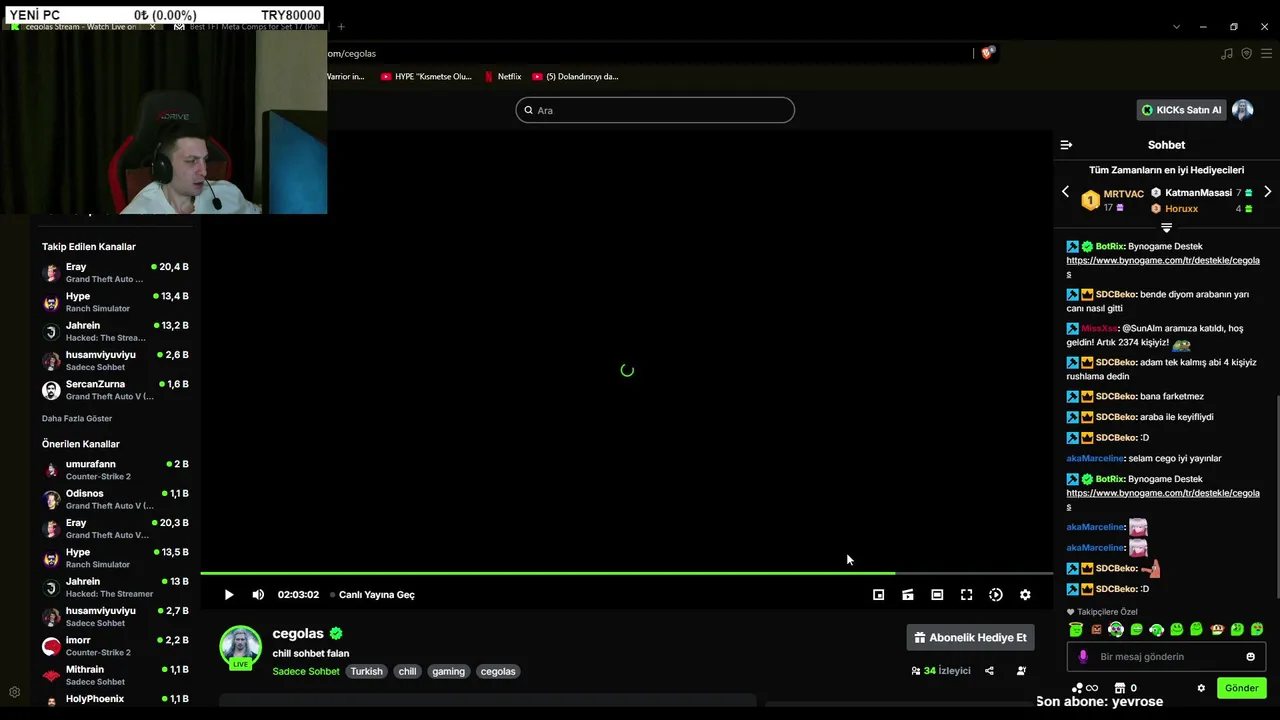Viewport: 1280px width, 720px height.
Task: Collapse the gifters leaderboard handle
Action: (1166, 228)
